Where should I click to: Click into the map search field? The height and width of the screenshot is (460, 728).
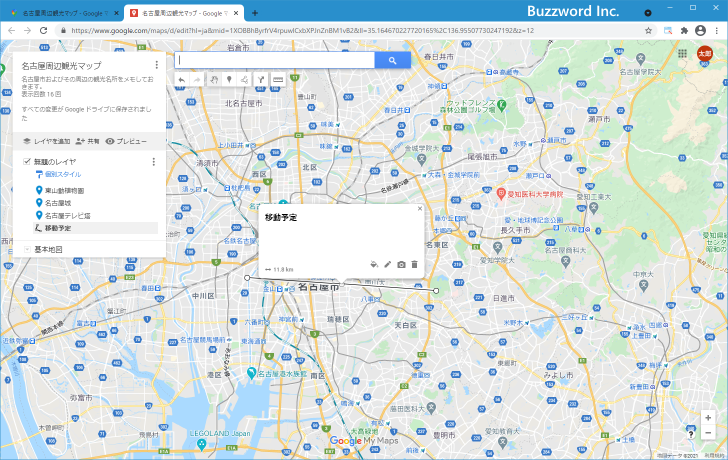click(275, 60)
